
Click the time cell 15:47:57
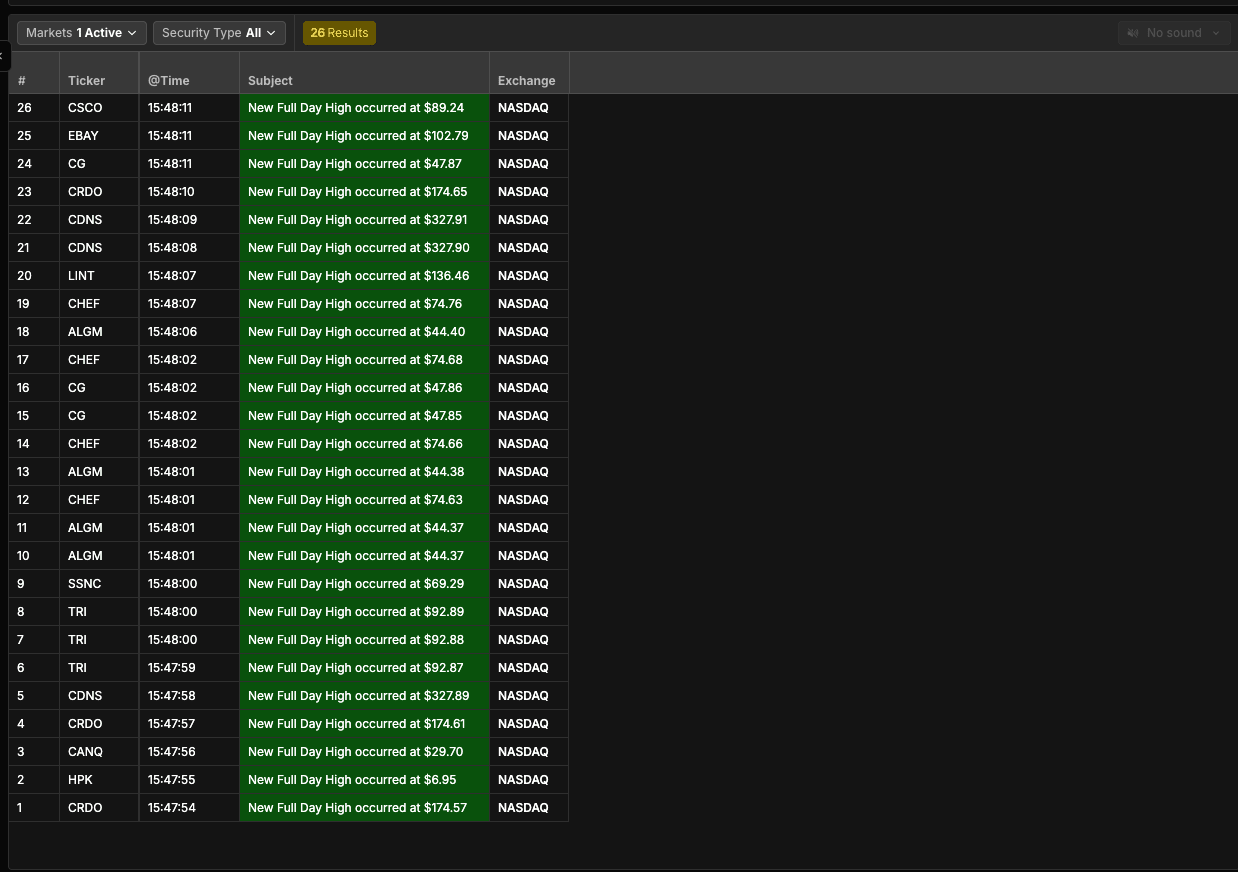[x=189, y=724]
